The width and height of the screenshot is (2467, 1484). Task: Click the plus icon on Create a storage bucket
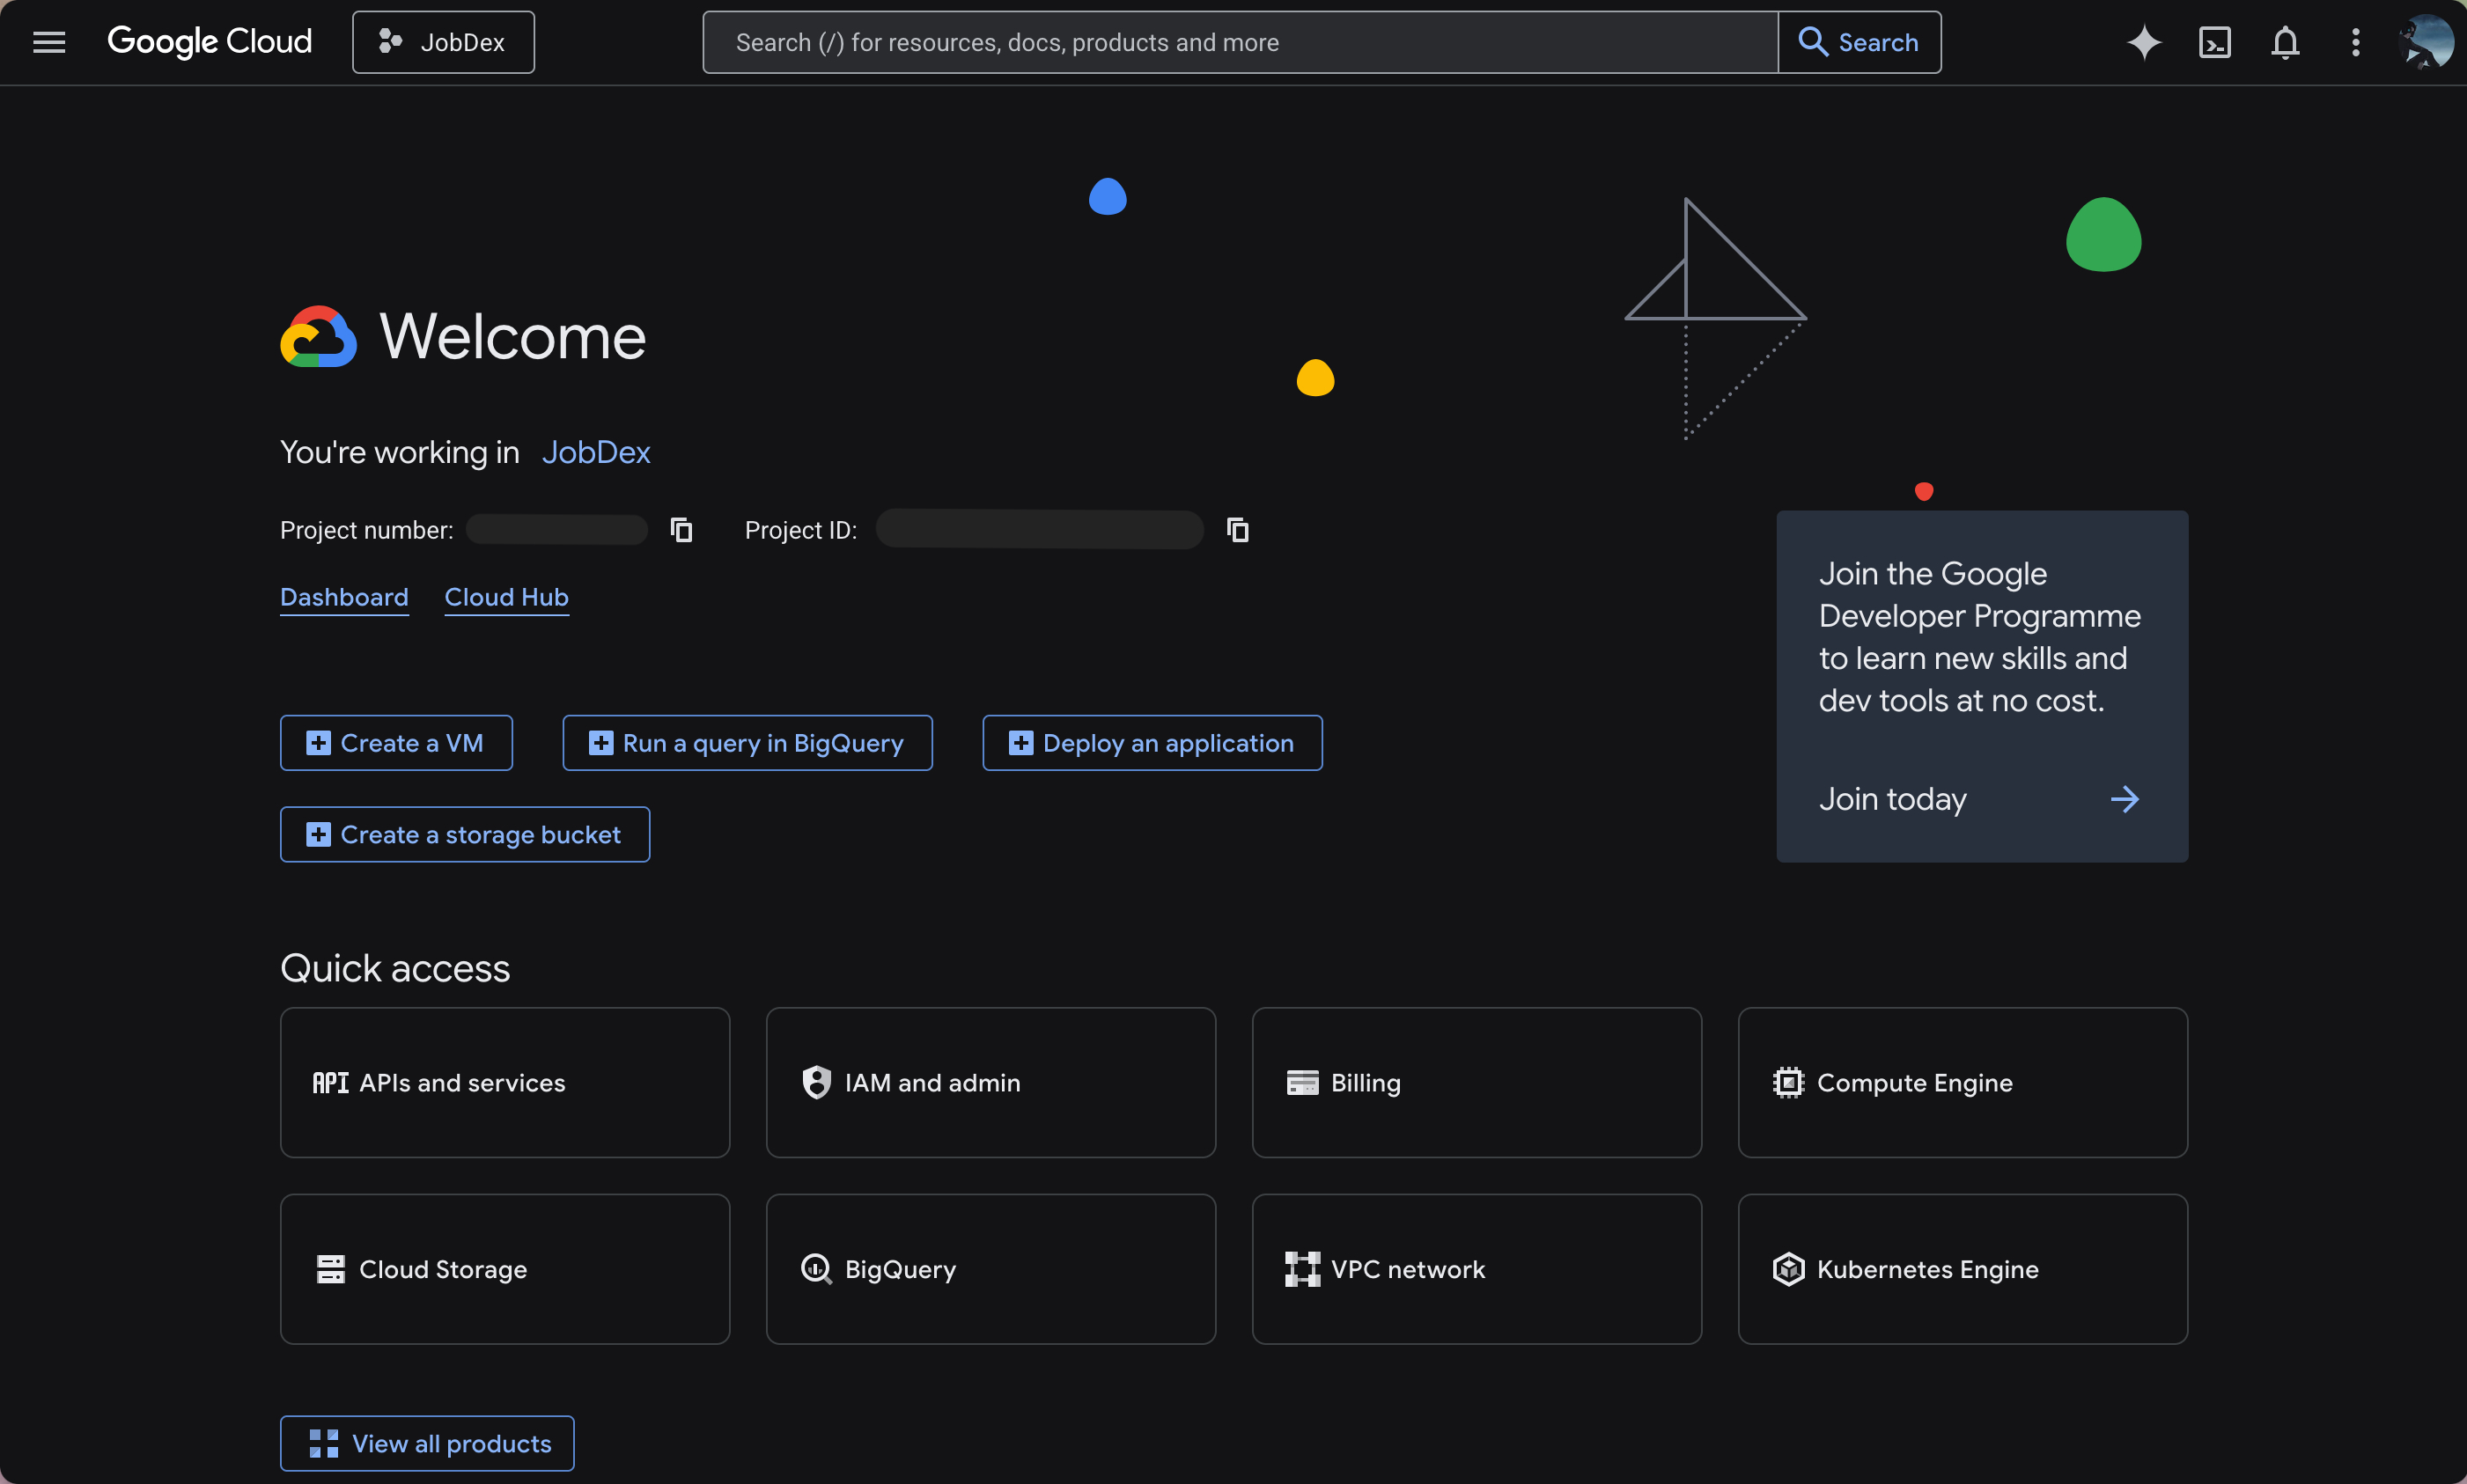(318, 834)
